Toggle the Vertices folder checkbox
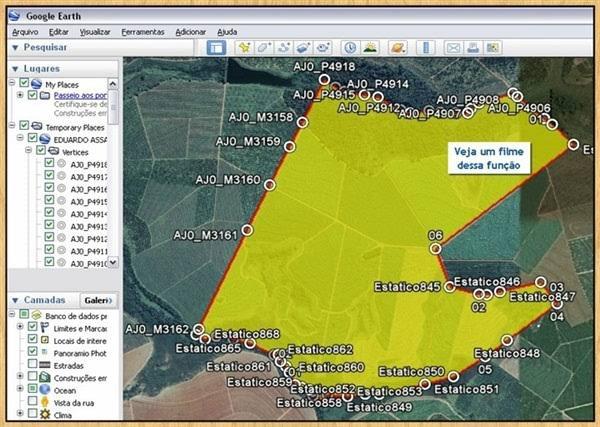600x427 pixels. tap(41, 150)
